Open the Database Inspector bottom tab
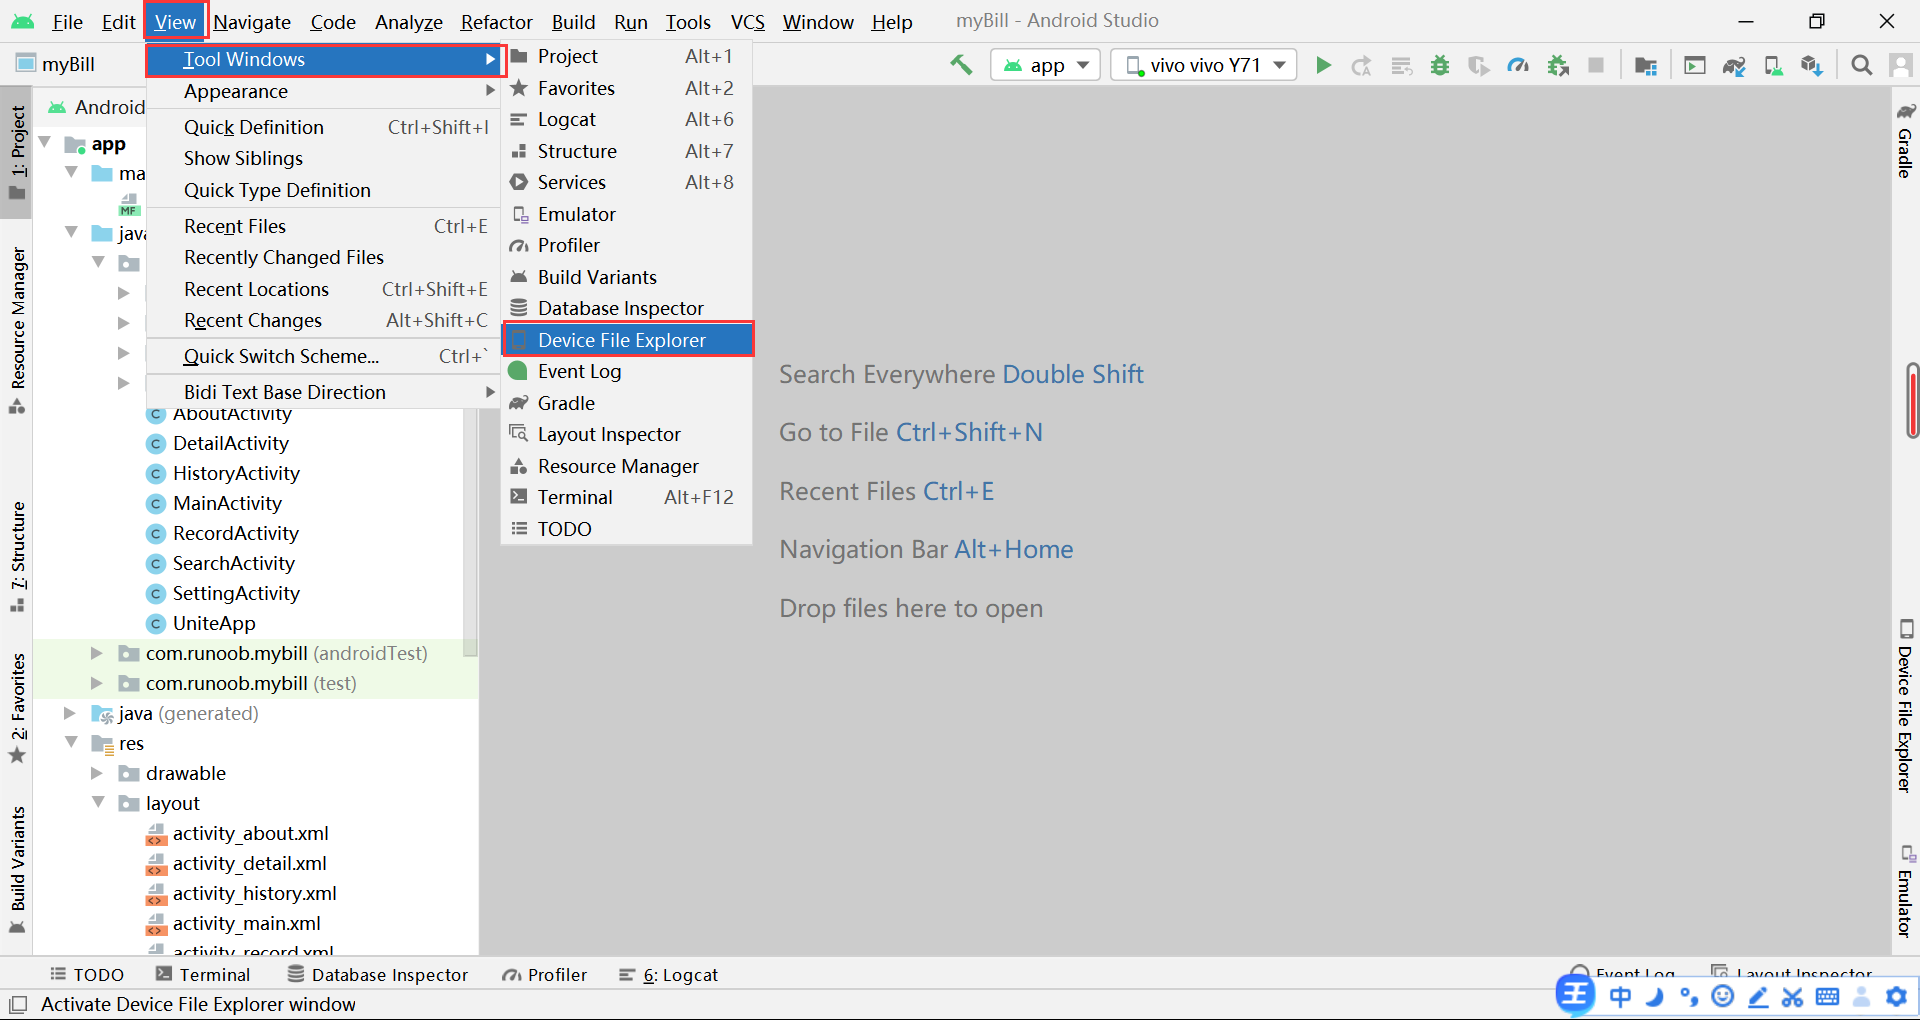This screenshot has height=1020, width=1920. (x=378, y=975)
